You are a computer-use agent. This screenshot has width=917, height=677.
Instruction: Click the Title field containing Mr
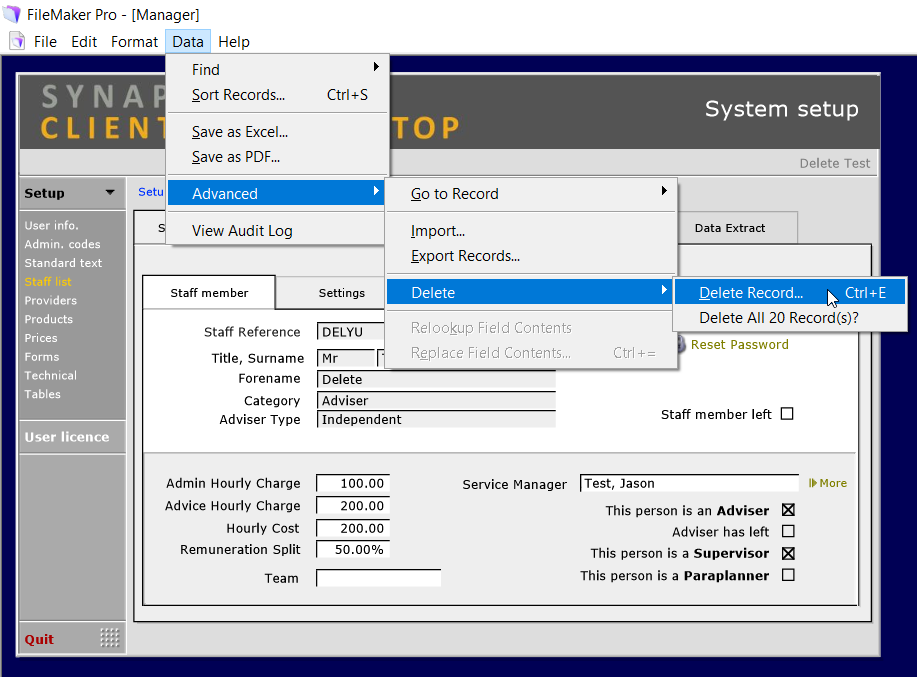coord(346,358)
